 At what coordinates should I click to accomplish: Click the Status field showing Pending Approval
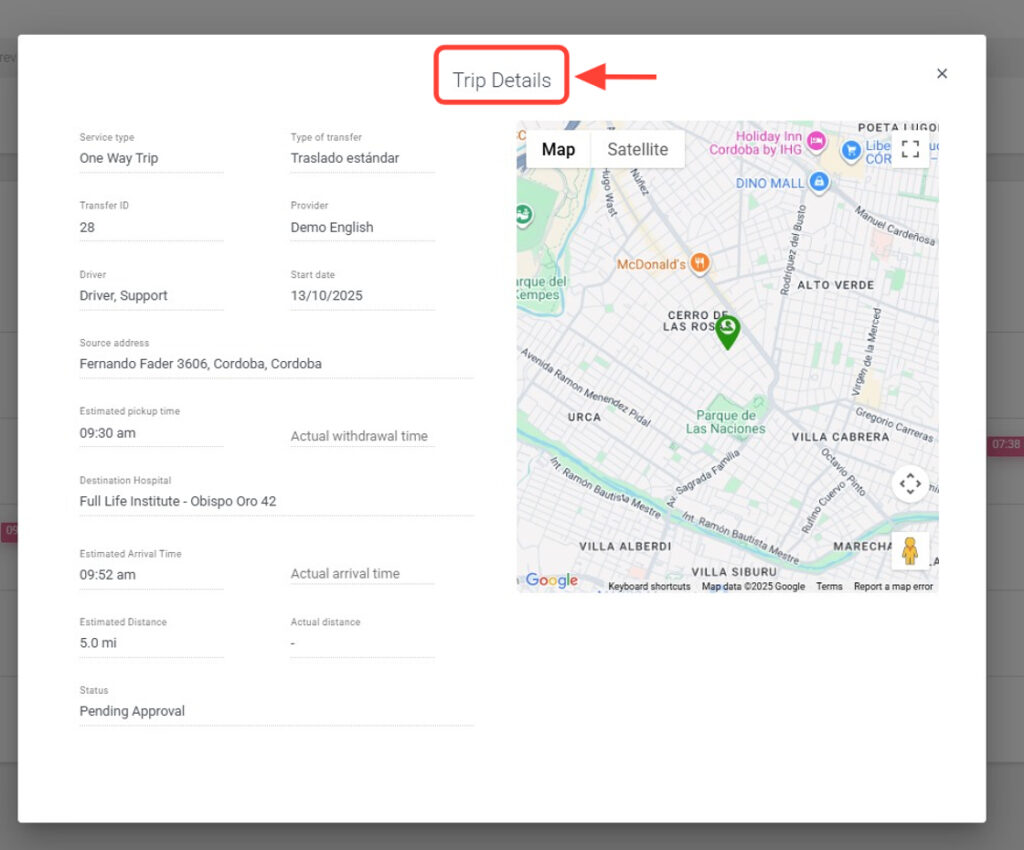pyautogui.click(x=275, y=711)
